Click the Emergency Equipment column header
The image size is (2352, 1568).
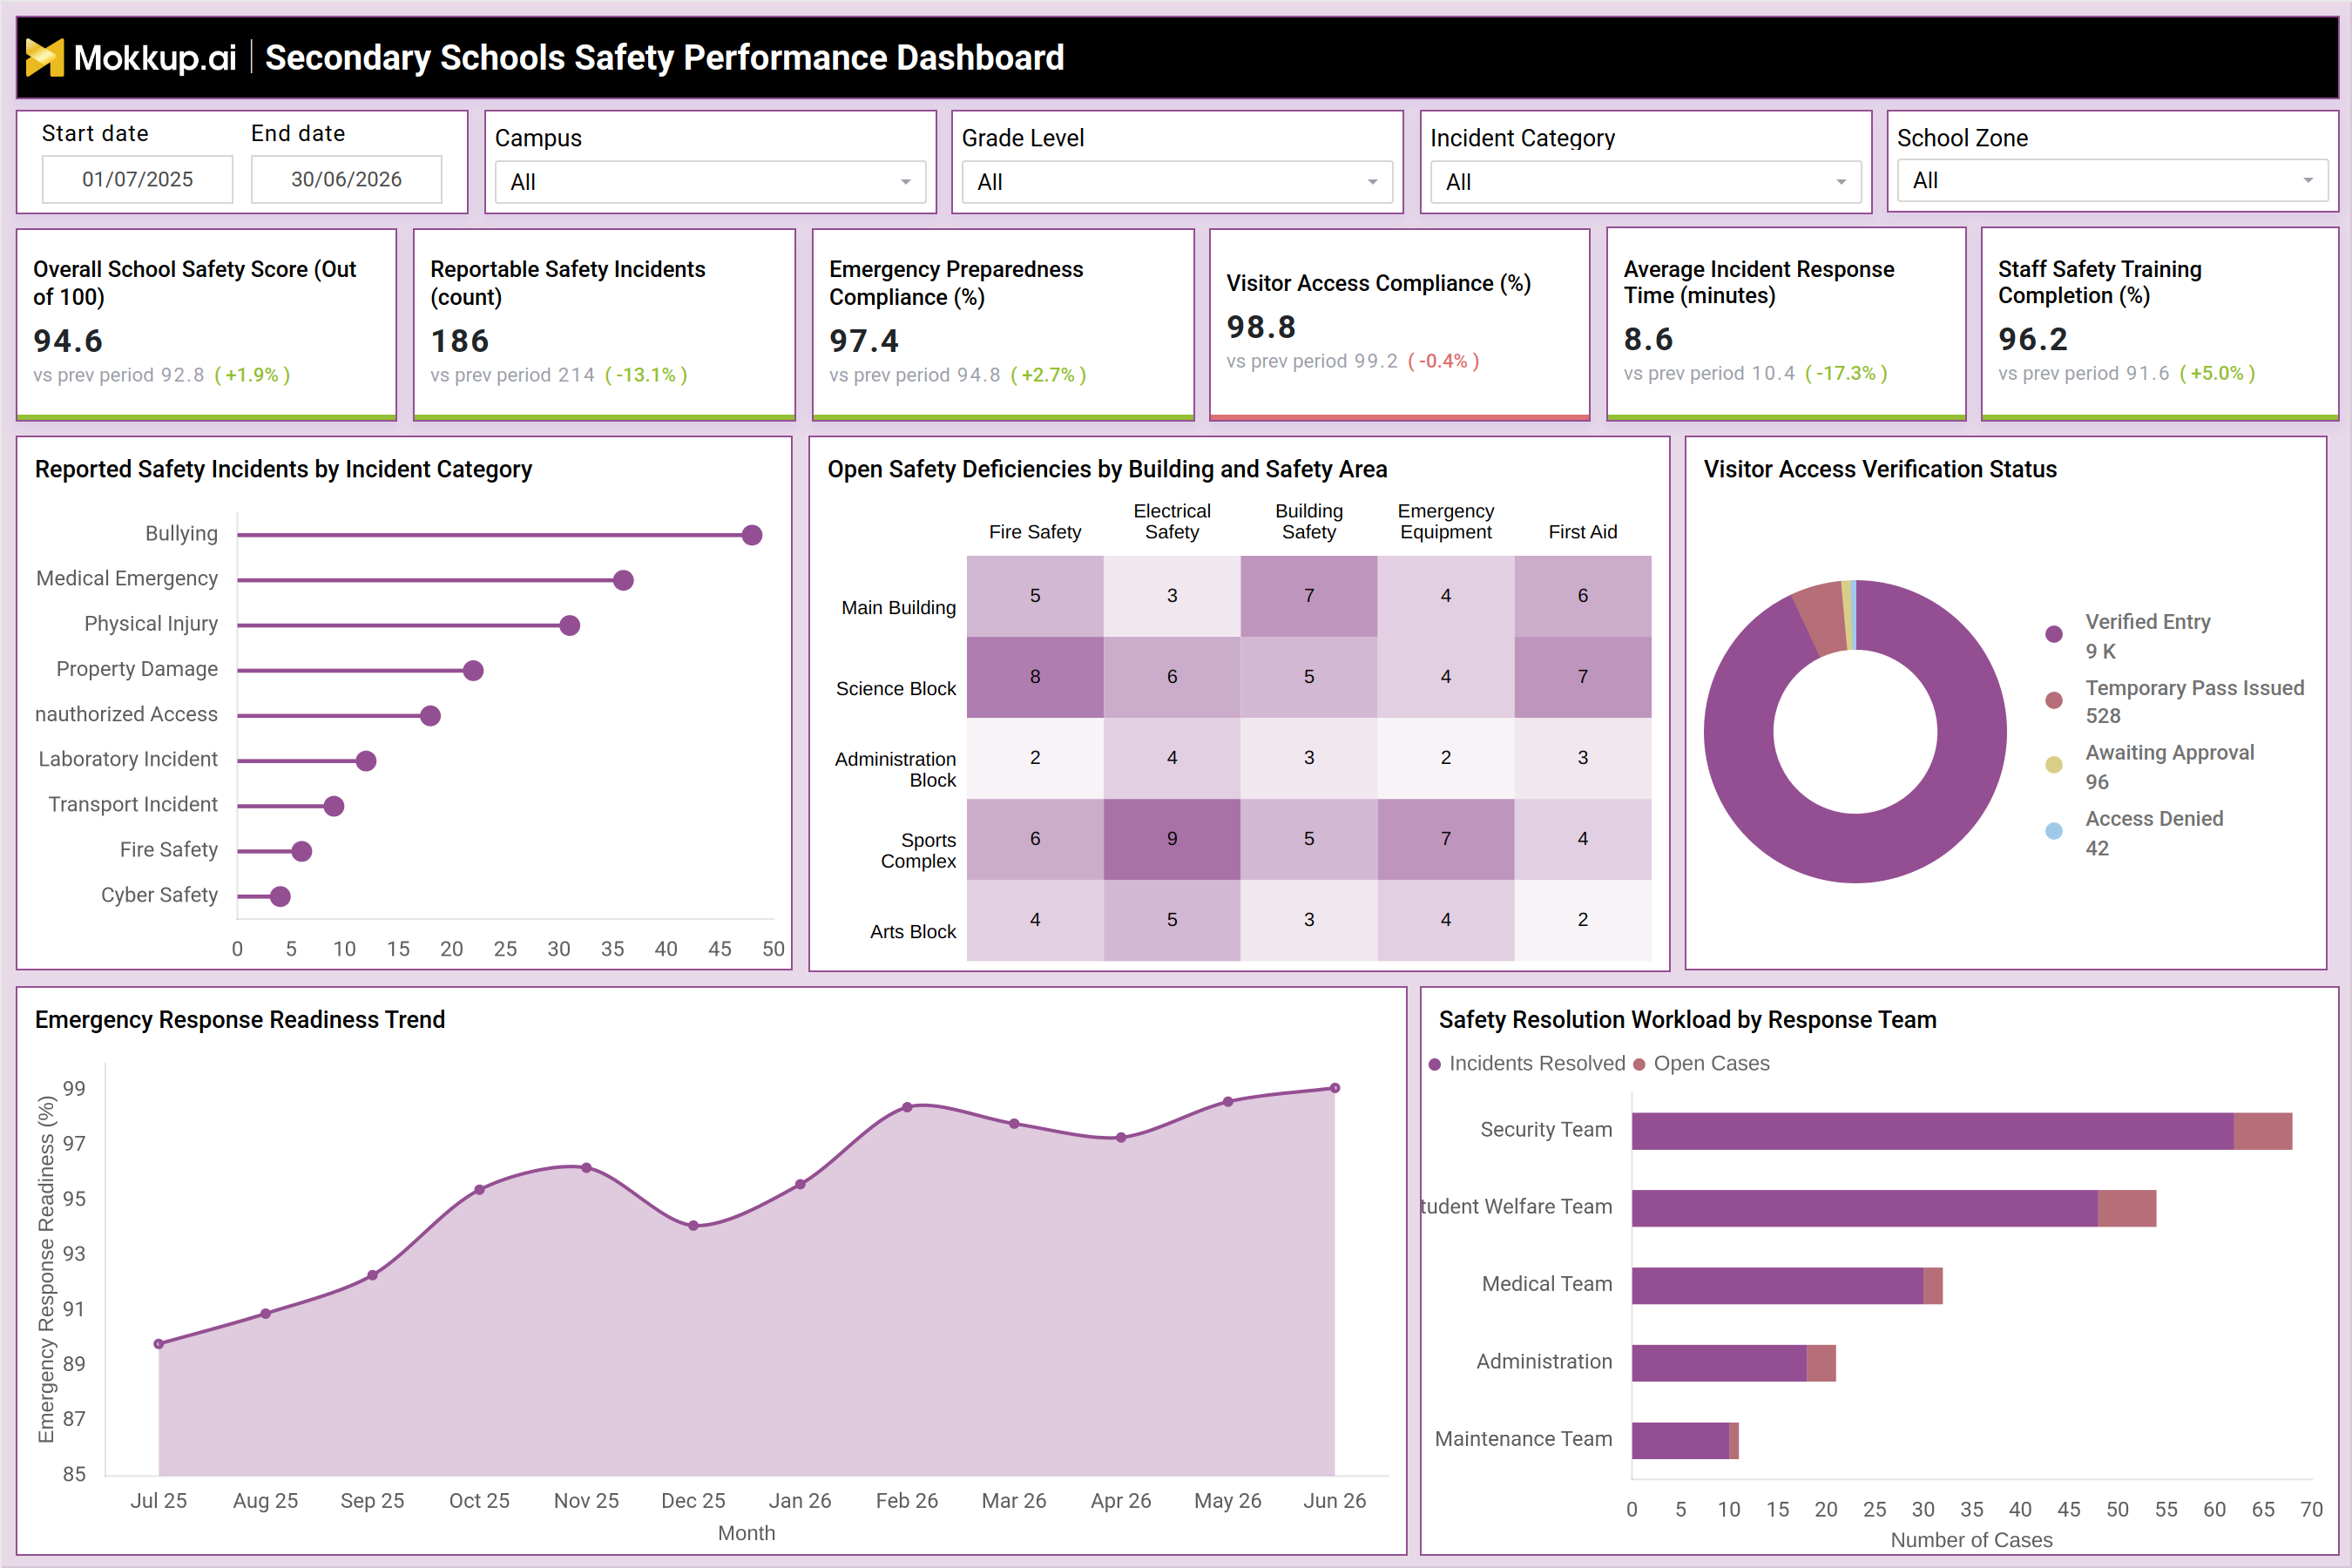pyautogui.click(x=1446, y=521)
